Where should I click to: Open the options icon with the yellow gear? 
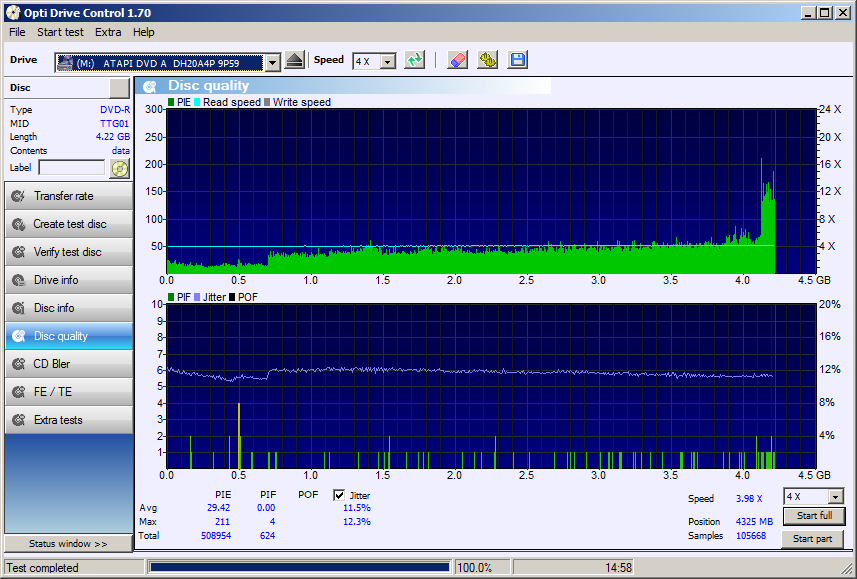point(488,60)
